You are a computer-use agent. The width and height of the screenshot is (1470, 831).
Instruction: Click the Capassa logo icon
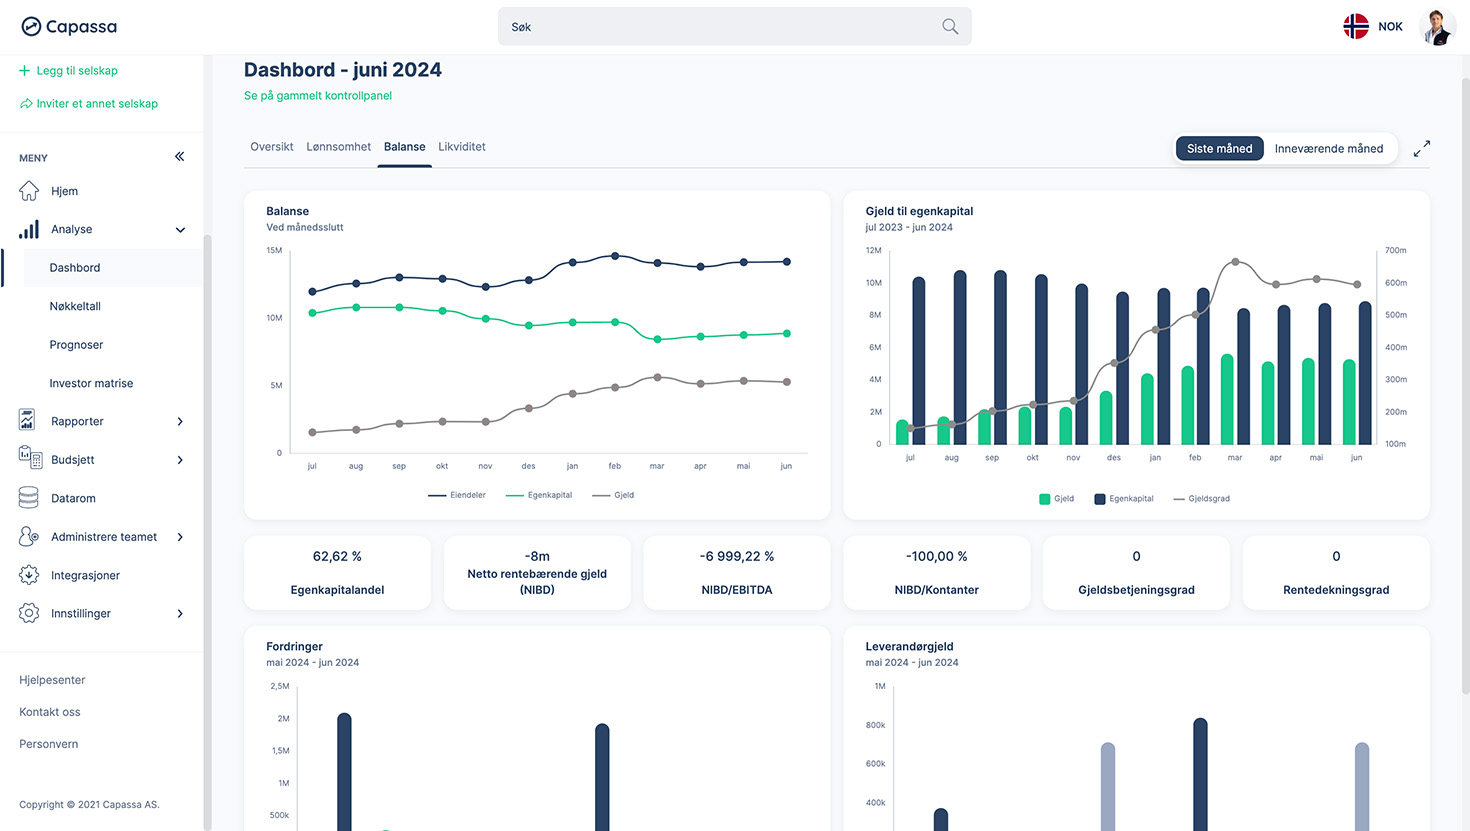(x=31, y=27)
